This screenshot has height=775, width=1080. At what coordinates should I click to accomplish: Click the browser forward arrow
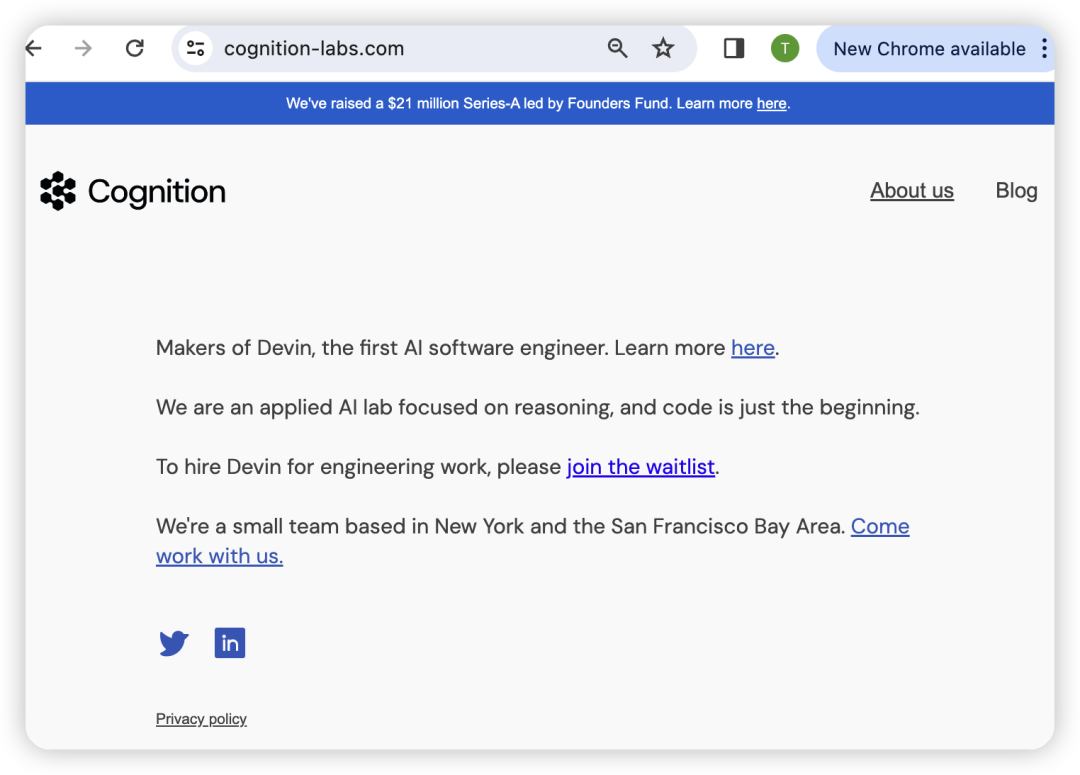83,48
